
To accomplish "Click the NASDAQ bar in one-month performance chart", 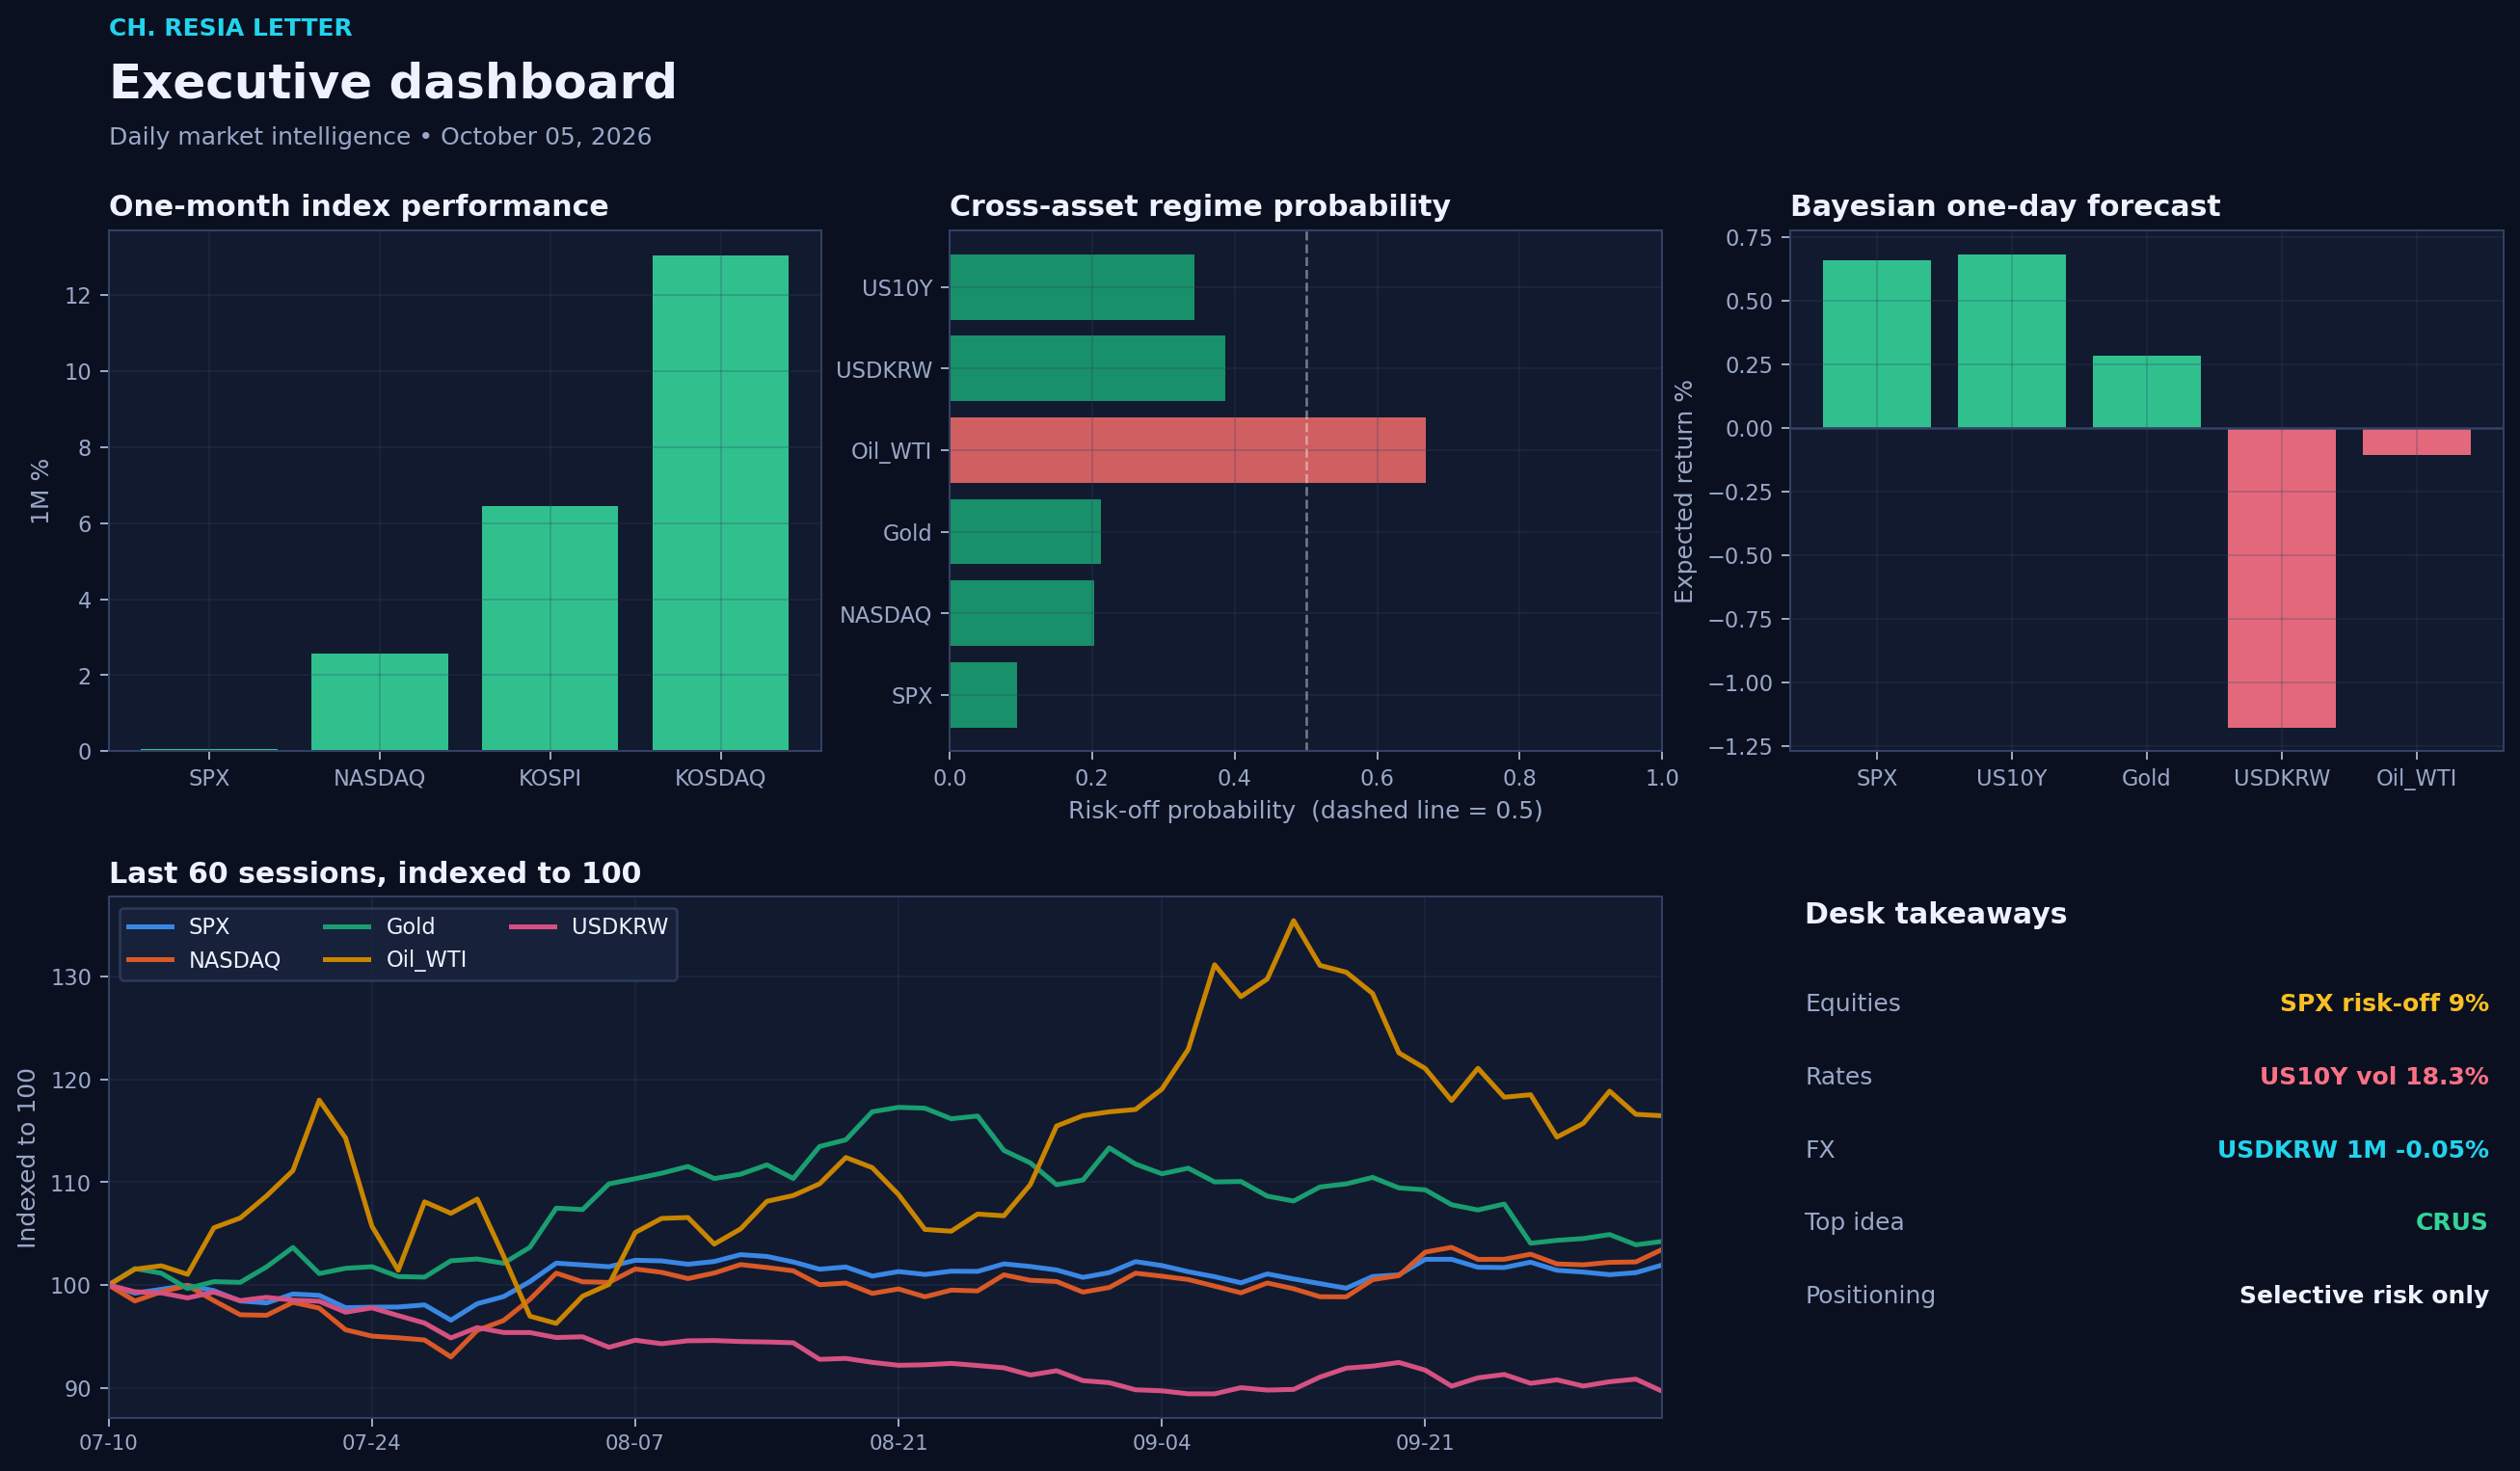I will (379, 702).
